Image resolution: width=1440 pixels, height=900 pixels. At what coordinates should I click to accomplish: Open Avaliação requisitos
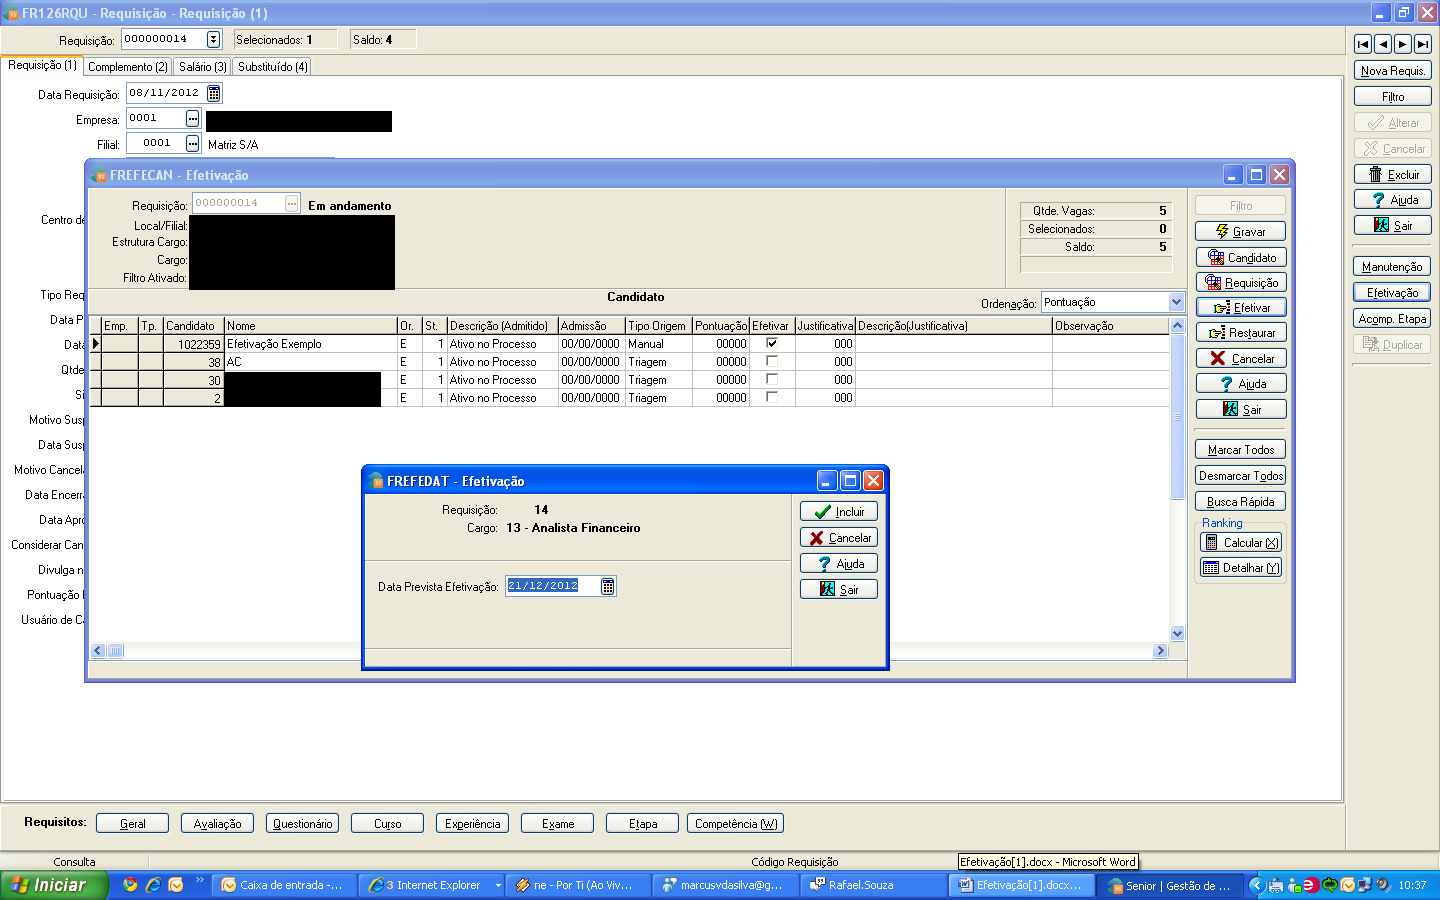click(x=217, y=823)
